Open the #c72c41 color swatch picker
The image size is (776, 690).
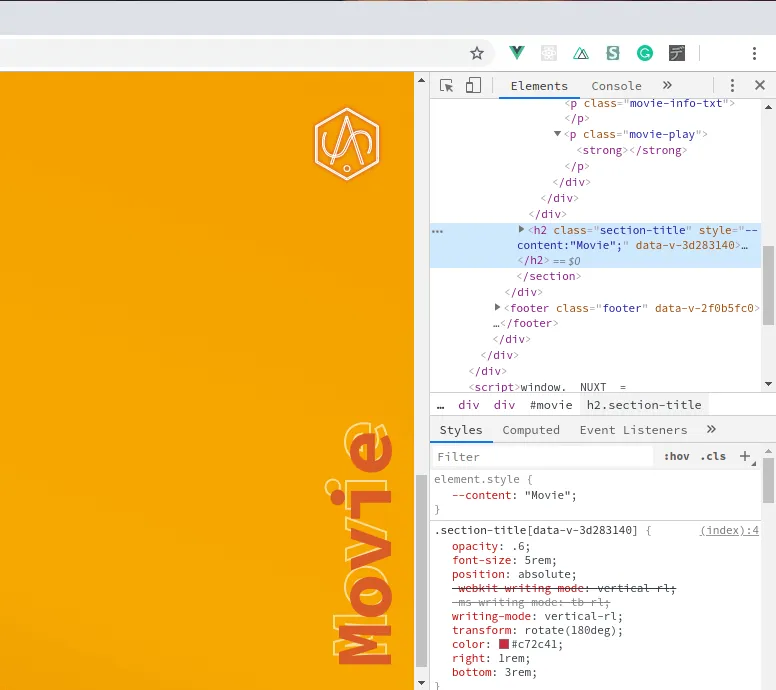[x=504, y=644]
